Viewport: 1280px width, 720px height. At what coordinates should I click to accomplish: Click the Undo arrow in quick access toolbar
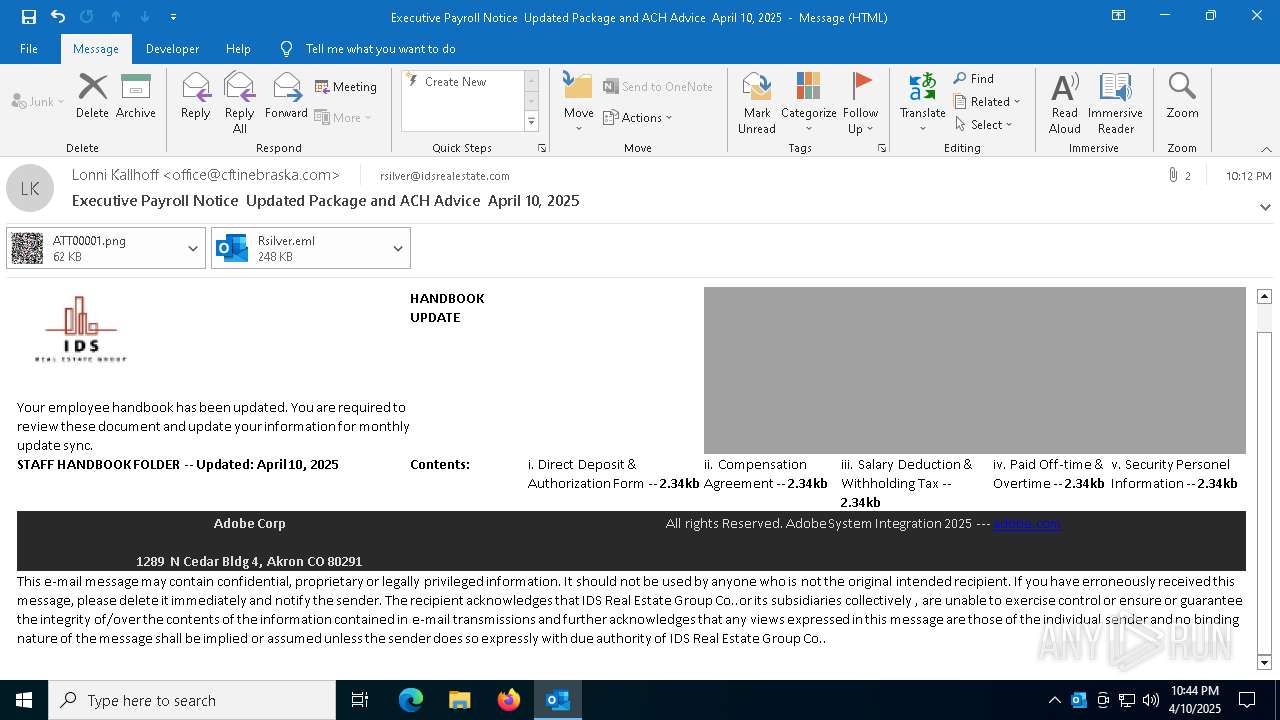(58, 17)
